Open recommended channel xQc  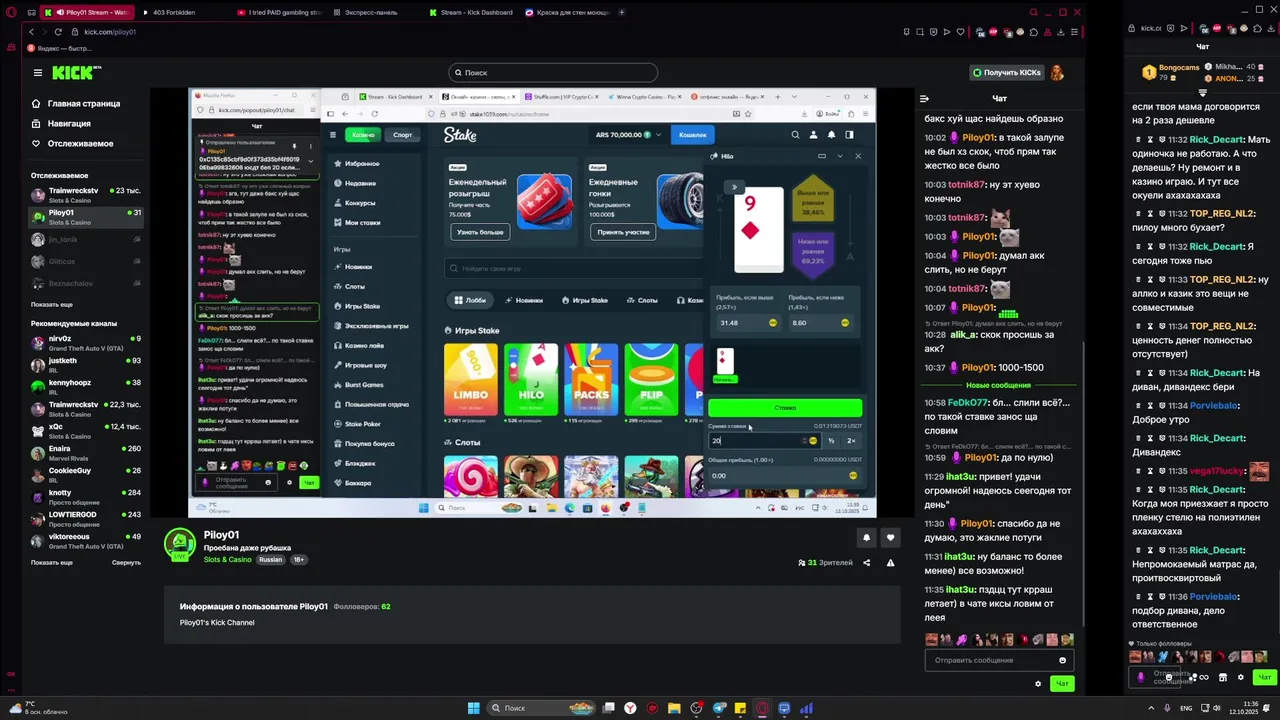pyautogui.click(x=85, y=431)
